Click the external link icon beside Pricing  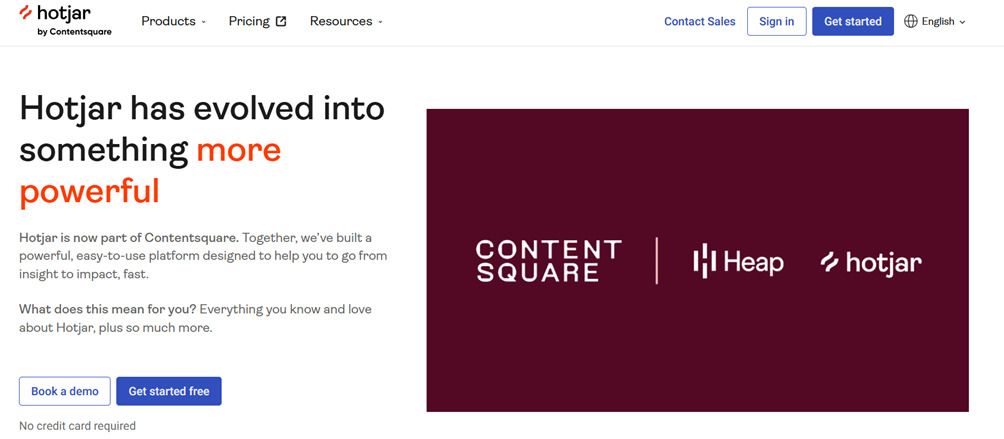coord(281,21)
